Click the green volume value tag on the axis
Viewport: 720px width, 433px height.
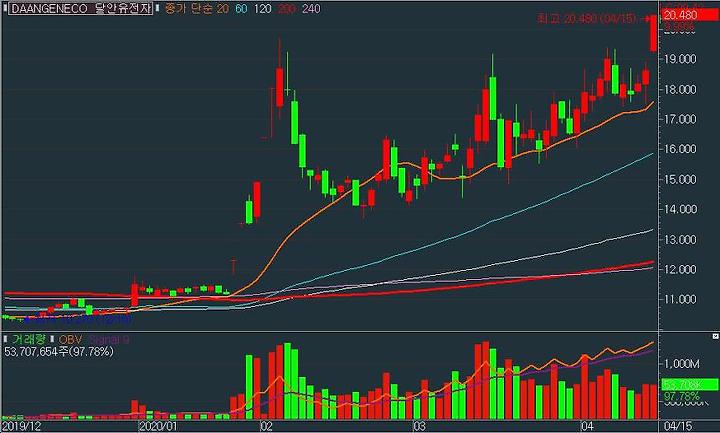point(689,384)
